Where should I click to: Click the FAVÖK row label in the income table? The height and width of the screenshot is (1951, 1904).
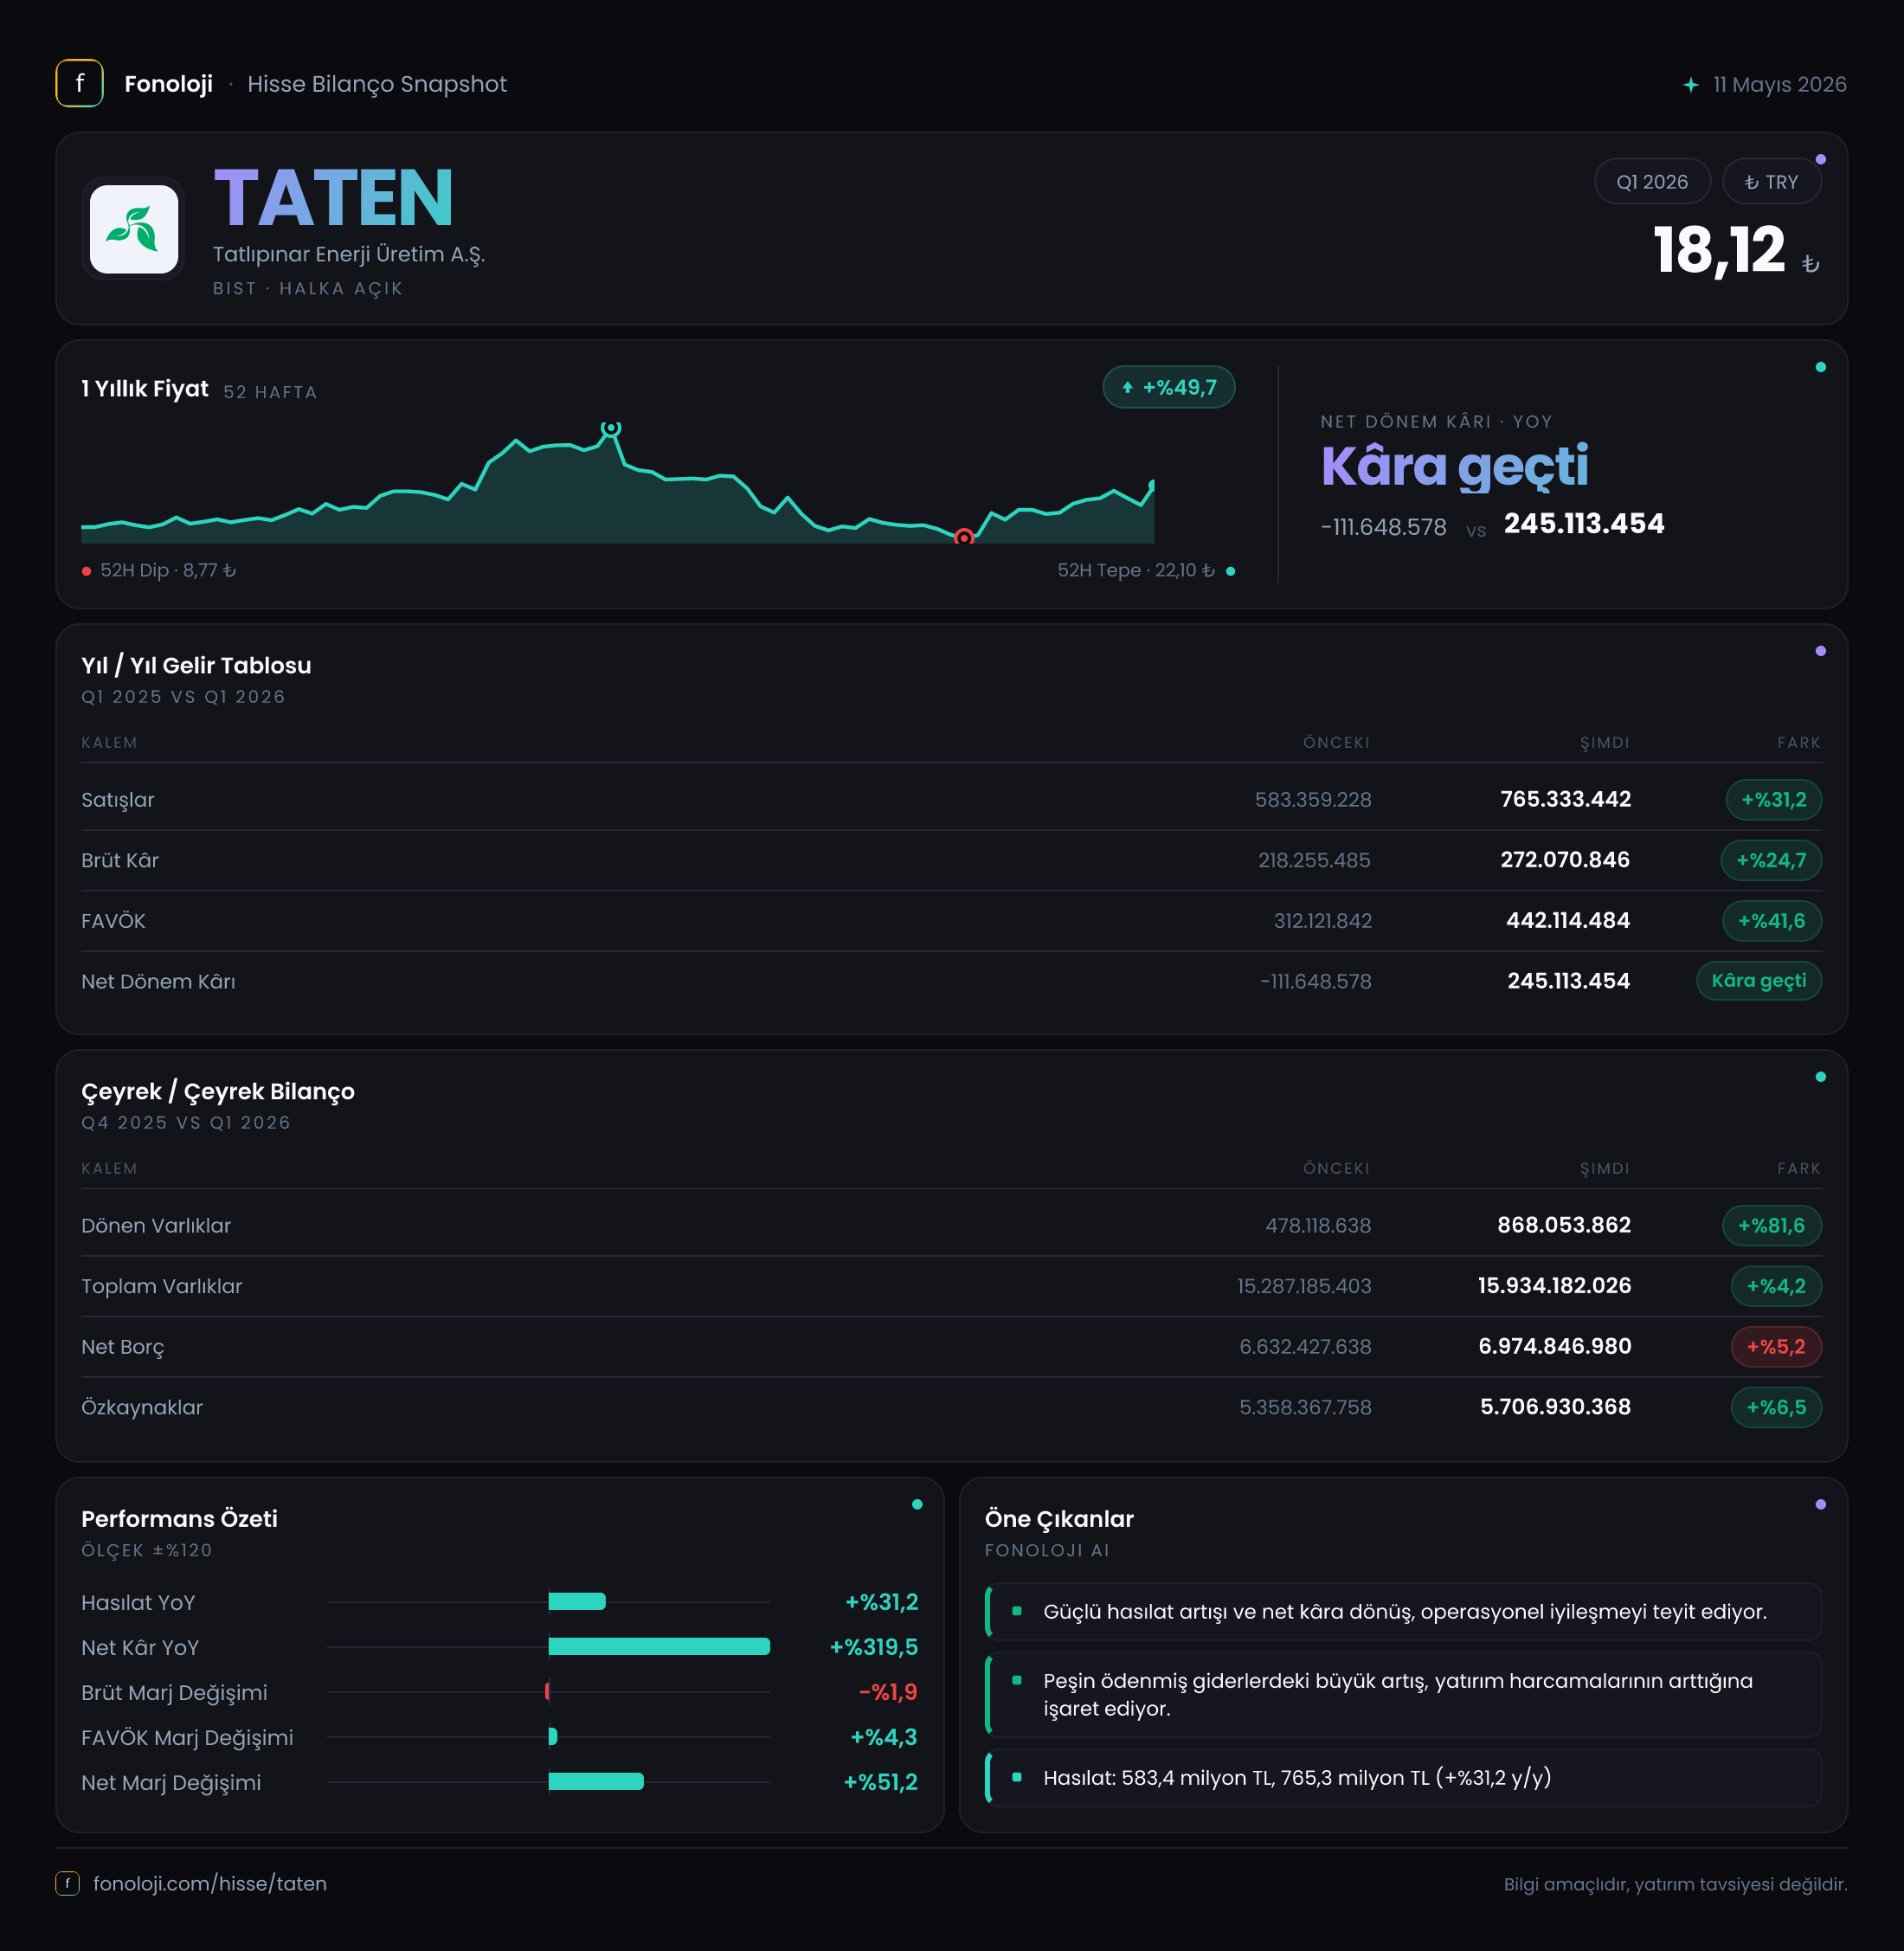click(113, 921)
